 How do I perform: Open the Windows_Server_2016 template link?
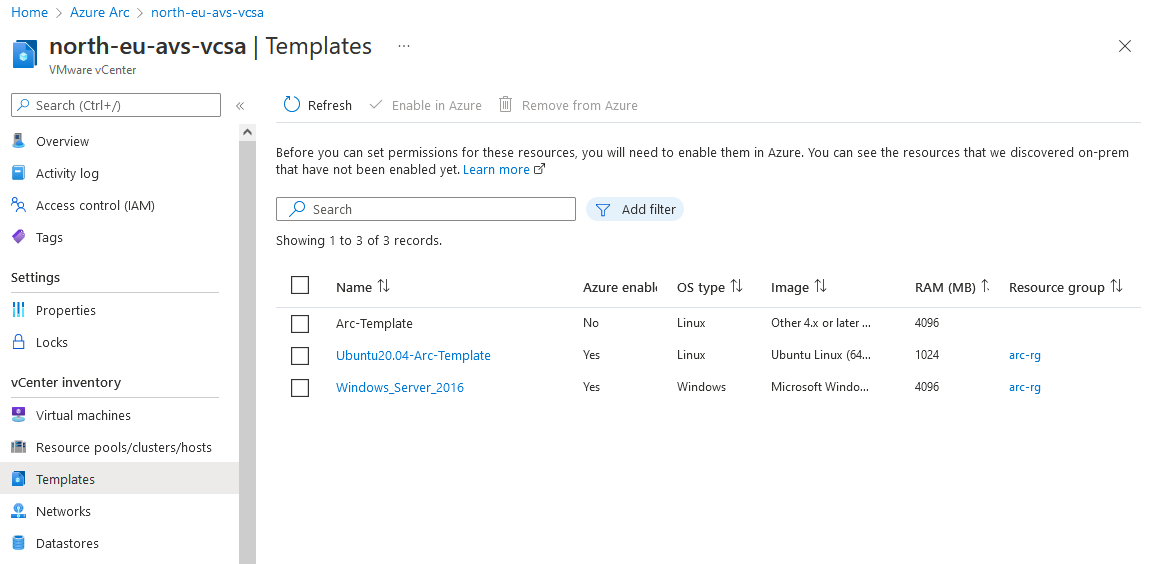point(400,388)
